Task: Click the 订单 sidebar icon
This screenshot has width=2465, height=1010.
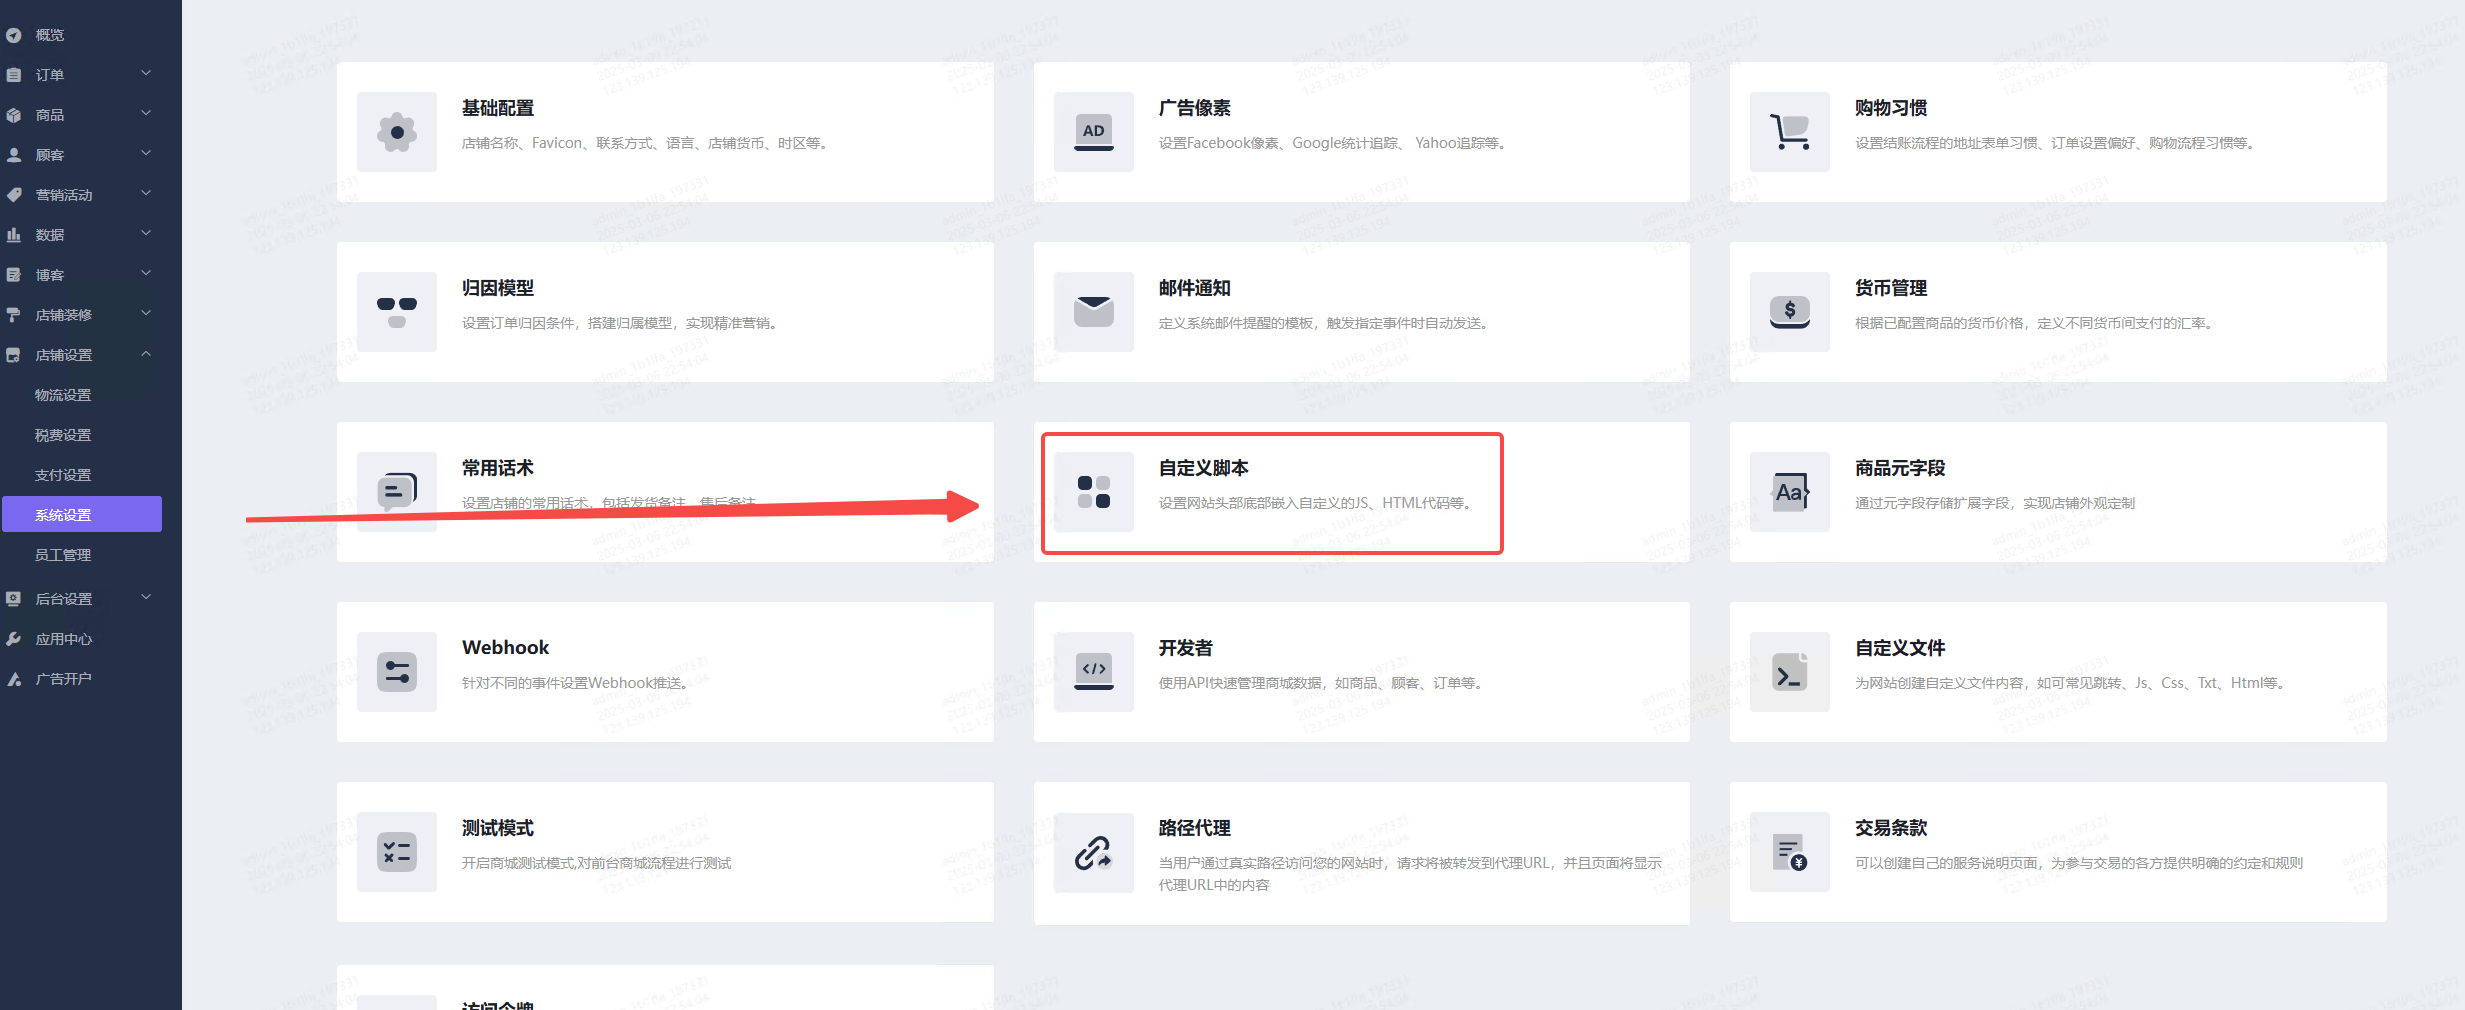Action: pos(14,75)
